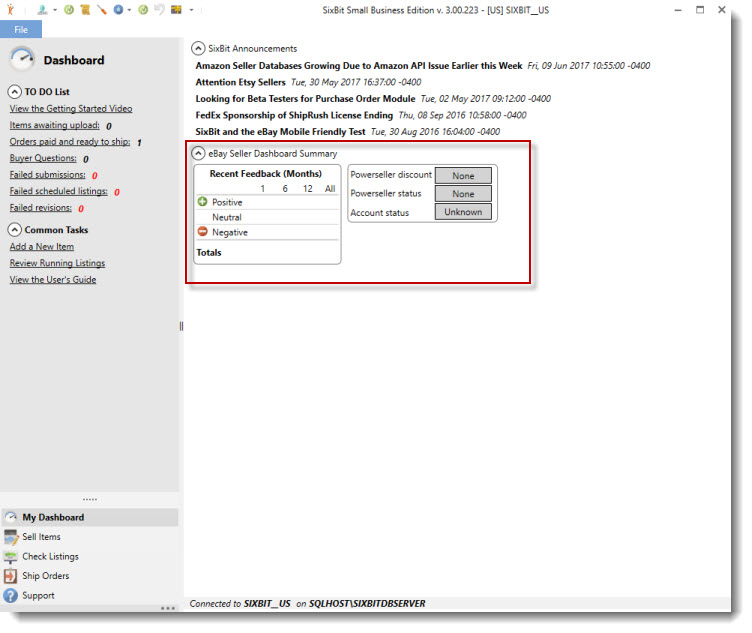Click Powerseller discount None button
The image size is (752, 633).
coord(463,176)
